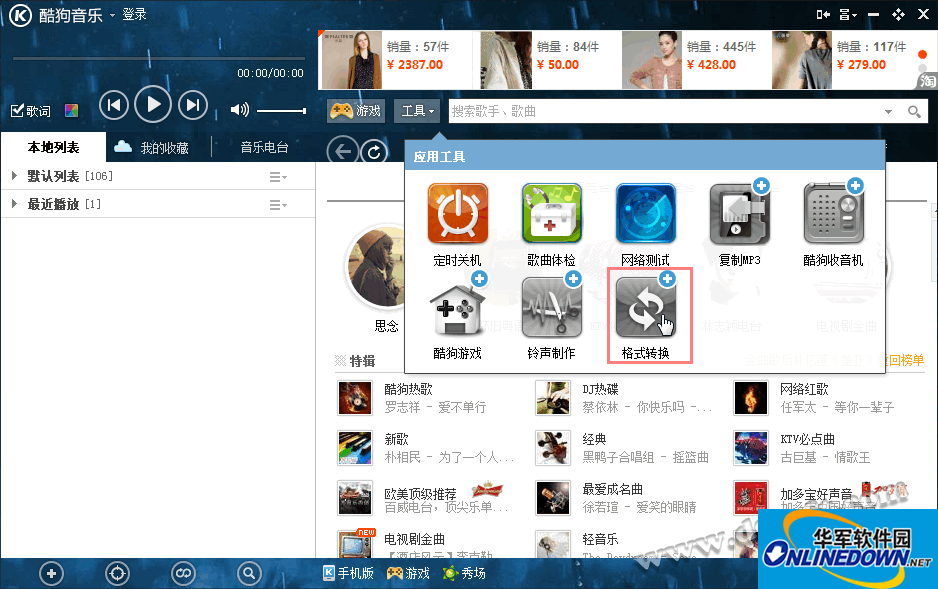938x589 pixels.
Task: Click the add songs plus icon at bottom
Action: click(x=51, y=574)
